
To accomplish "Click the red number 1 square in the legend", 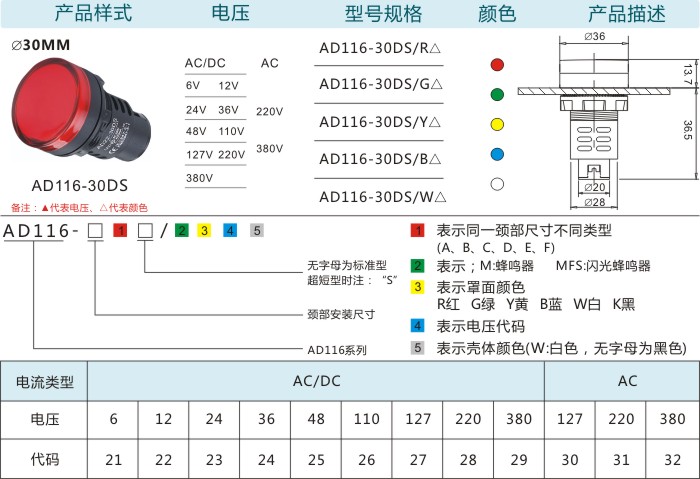I will point(418,231).
